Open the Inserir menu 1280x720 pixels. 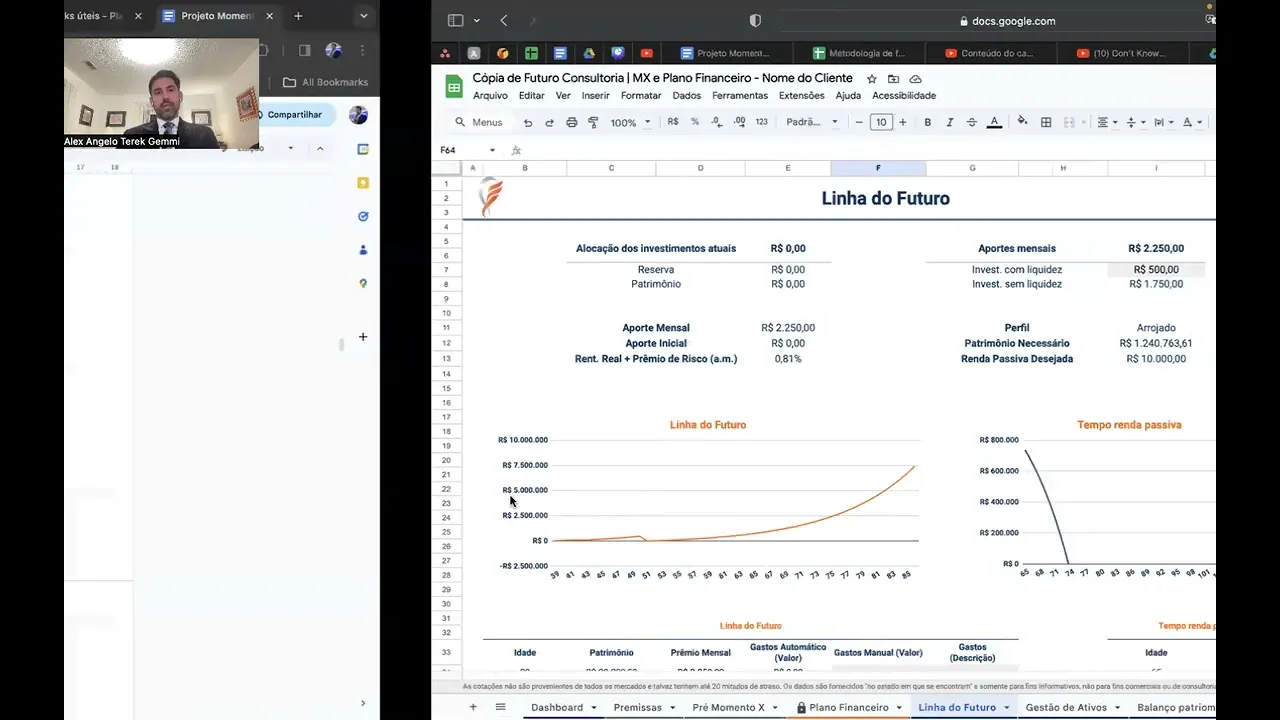click(596, 96)
